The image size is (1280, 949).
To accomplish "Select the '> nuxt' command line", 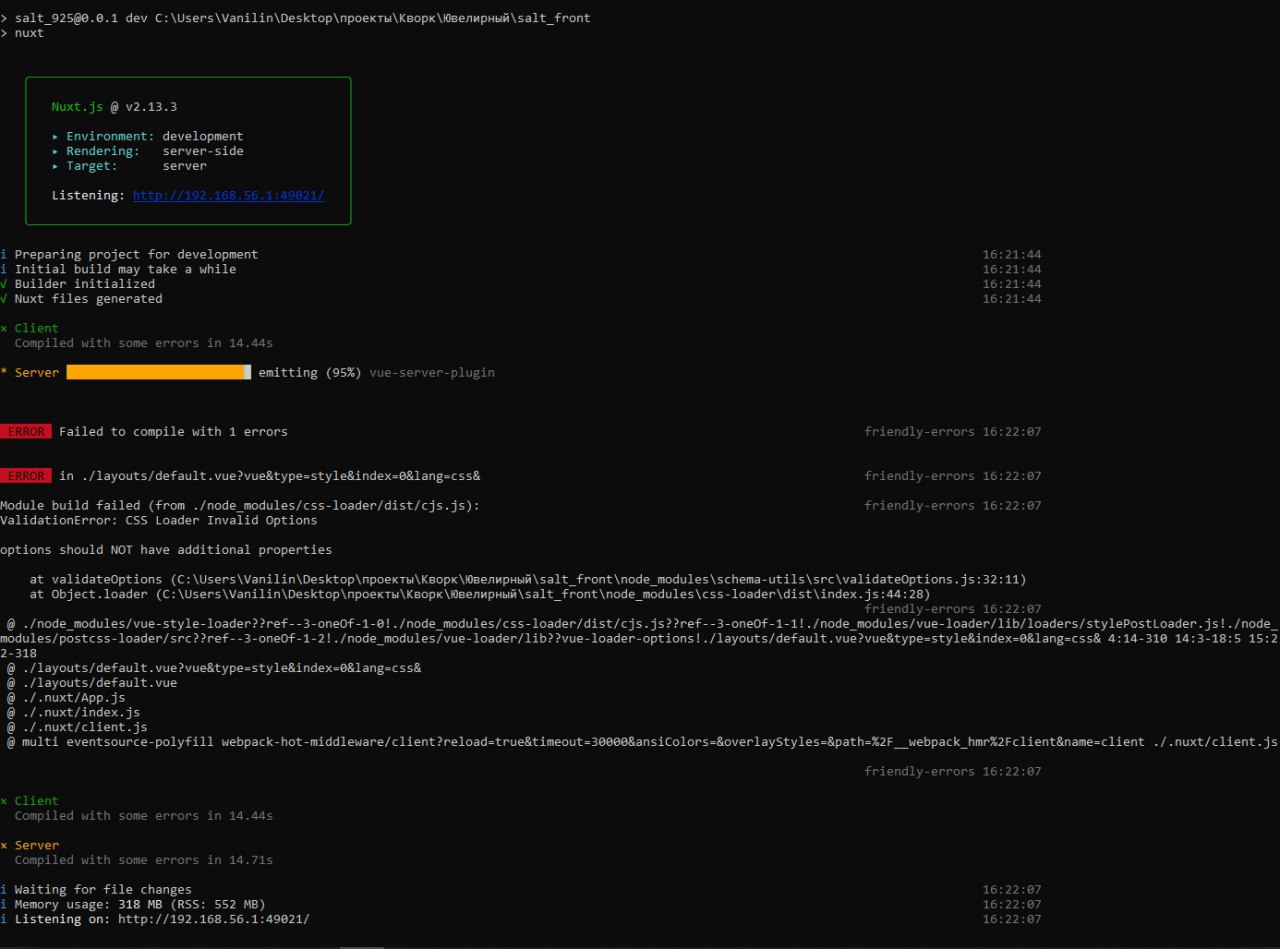I will pos(22,33).
